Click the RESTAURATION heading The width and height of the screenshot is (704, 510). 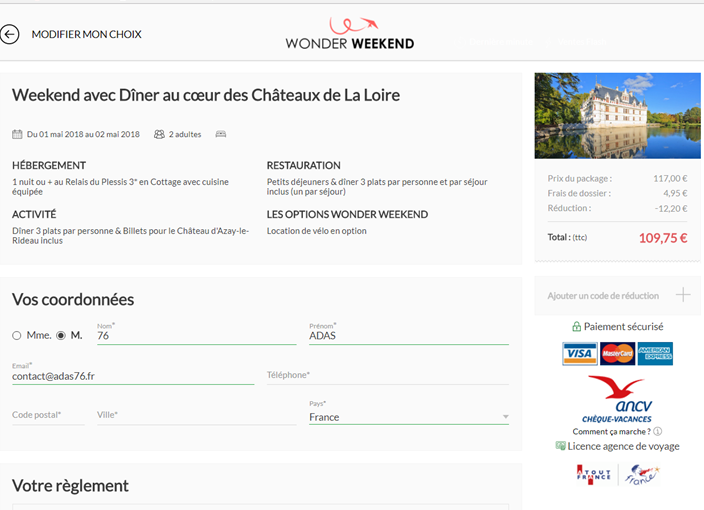[304, 166]
